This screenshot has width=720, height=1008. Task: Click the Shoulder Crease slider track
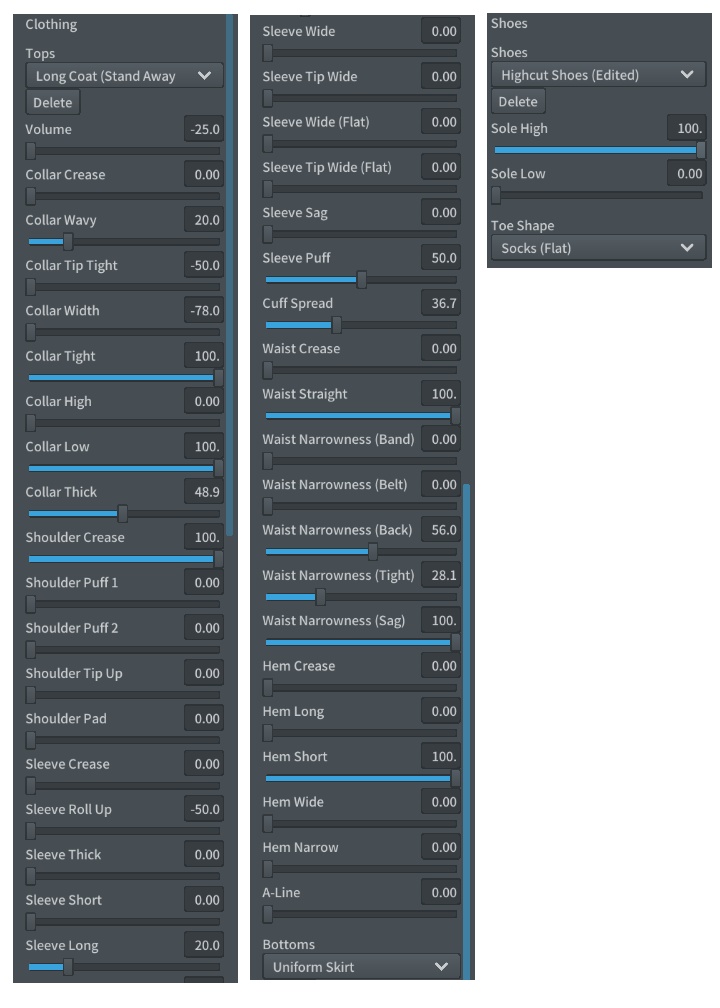(x=124, y=559)
